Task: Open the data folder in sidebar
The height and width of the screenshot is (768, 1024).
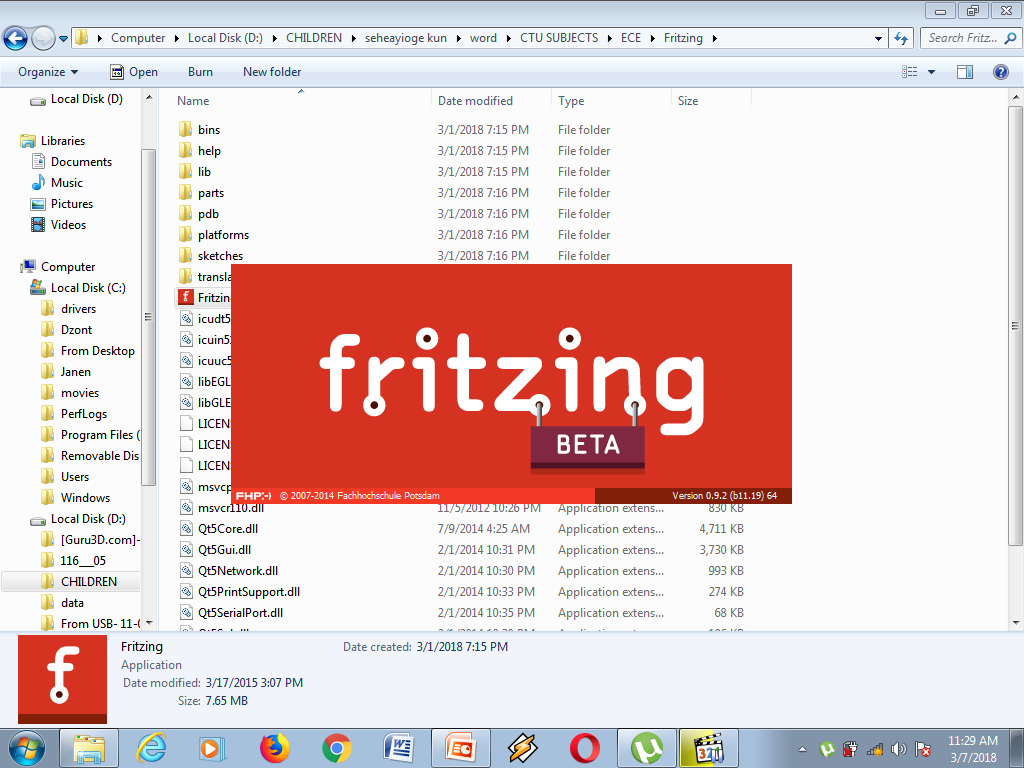Action: pos(72,602)
